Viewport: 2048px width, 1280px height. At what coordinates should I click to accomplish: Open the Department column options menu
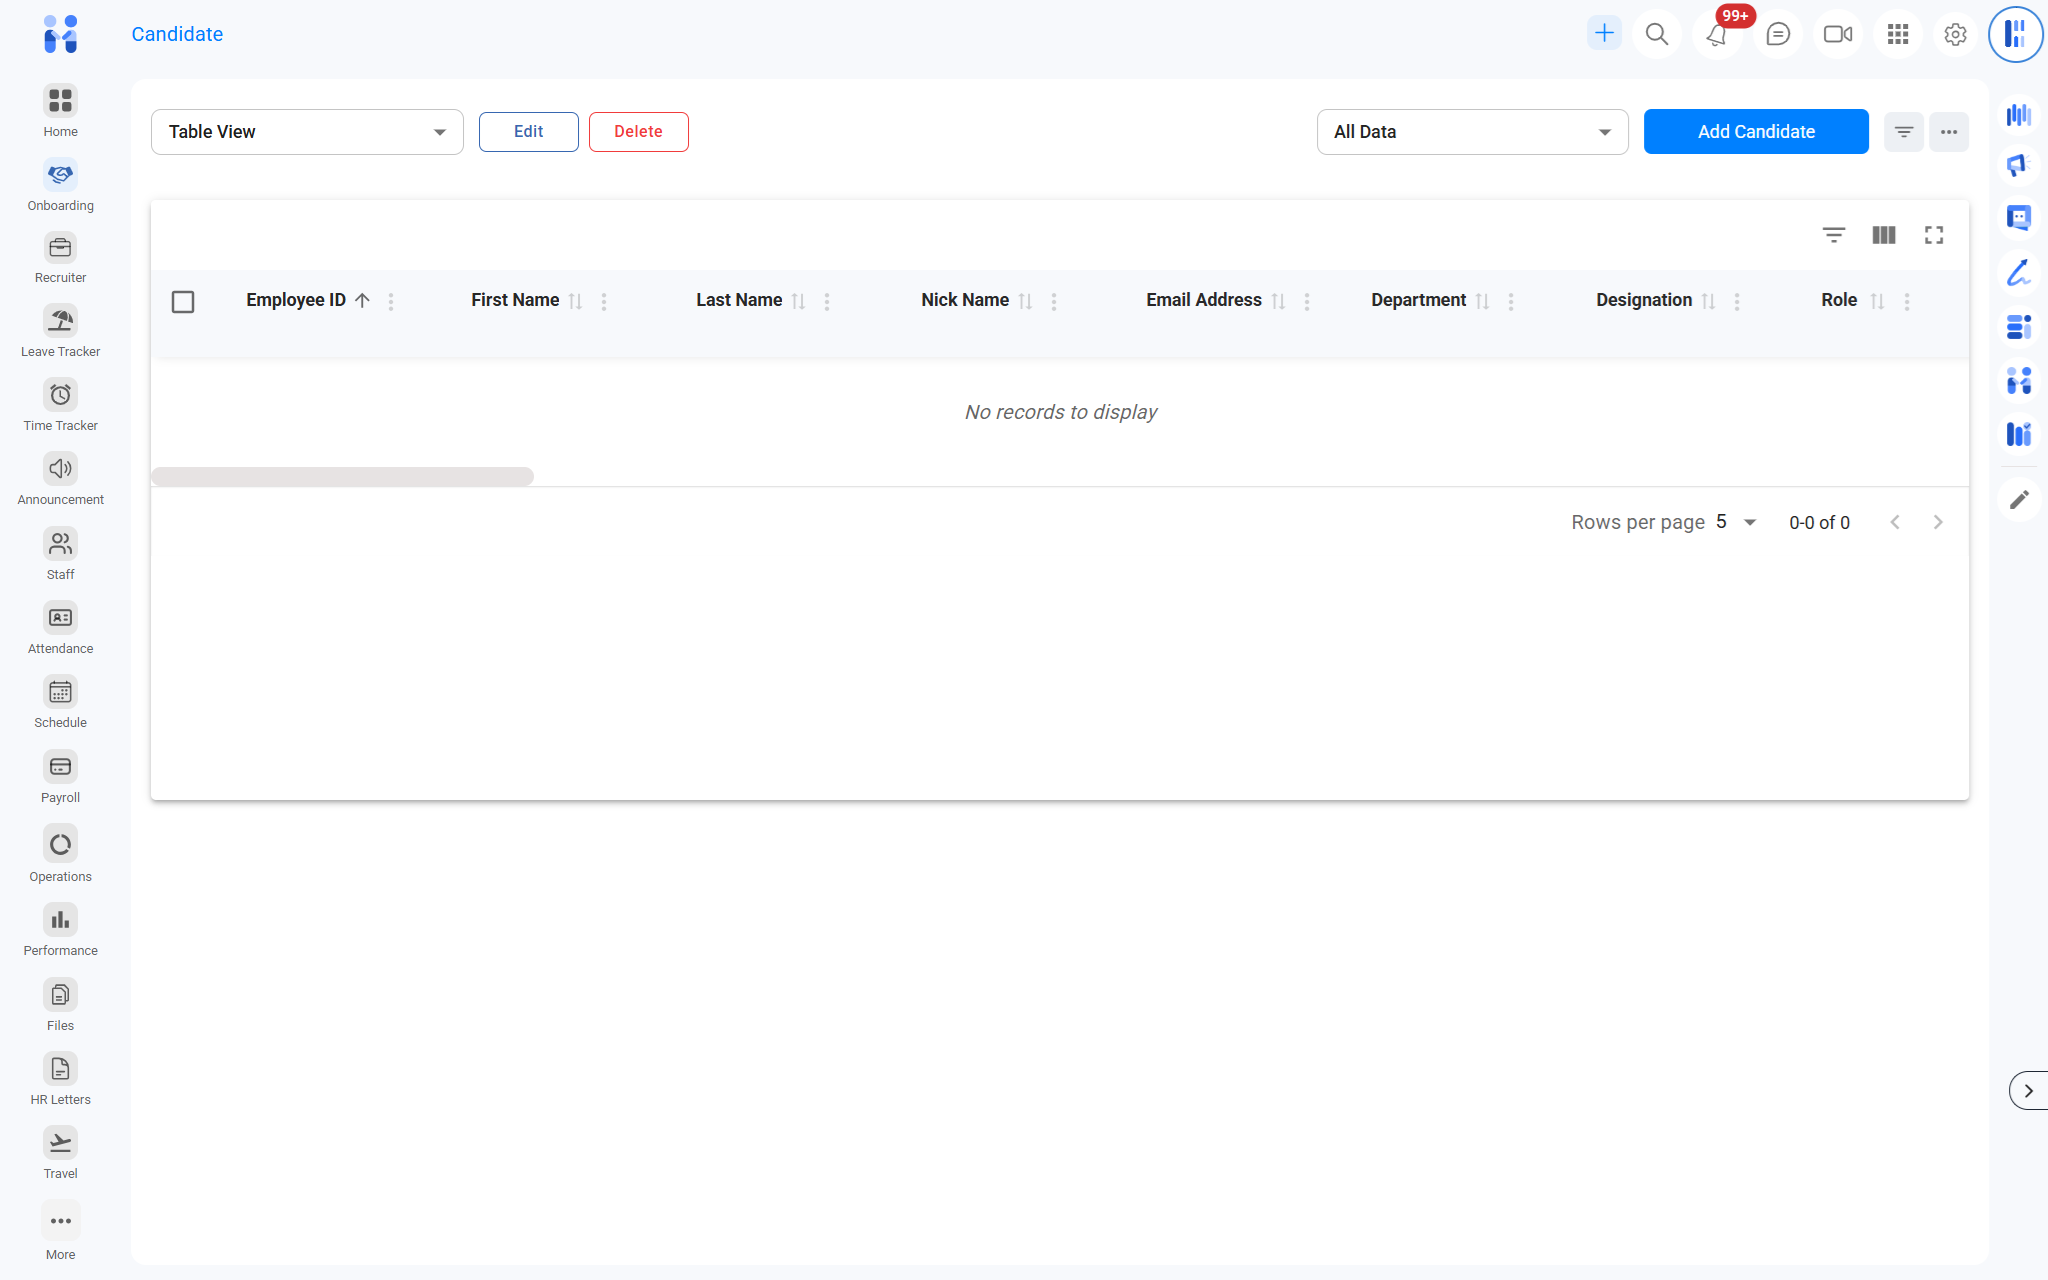(1510, 301)
